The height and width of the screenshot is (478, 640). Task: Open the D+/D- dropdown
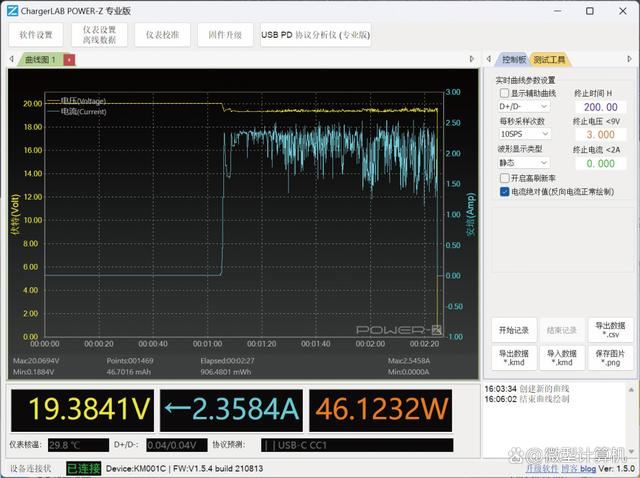pyautogui.click(x=524, y=106)
